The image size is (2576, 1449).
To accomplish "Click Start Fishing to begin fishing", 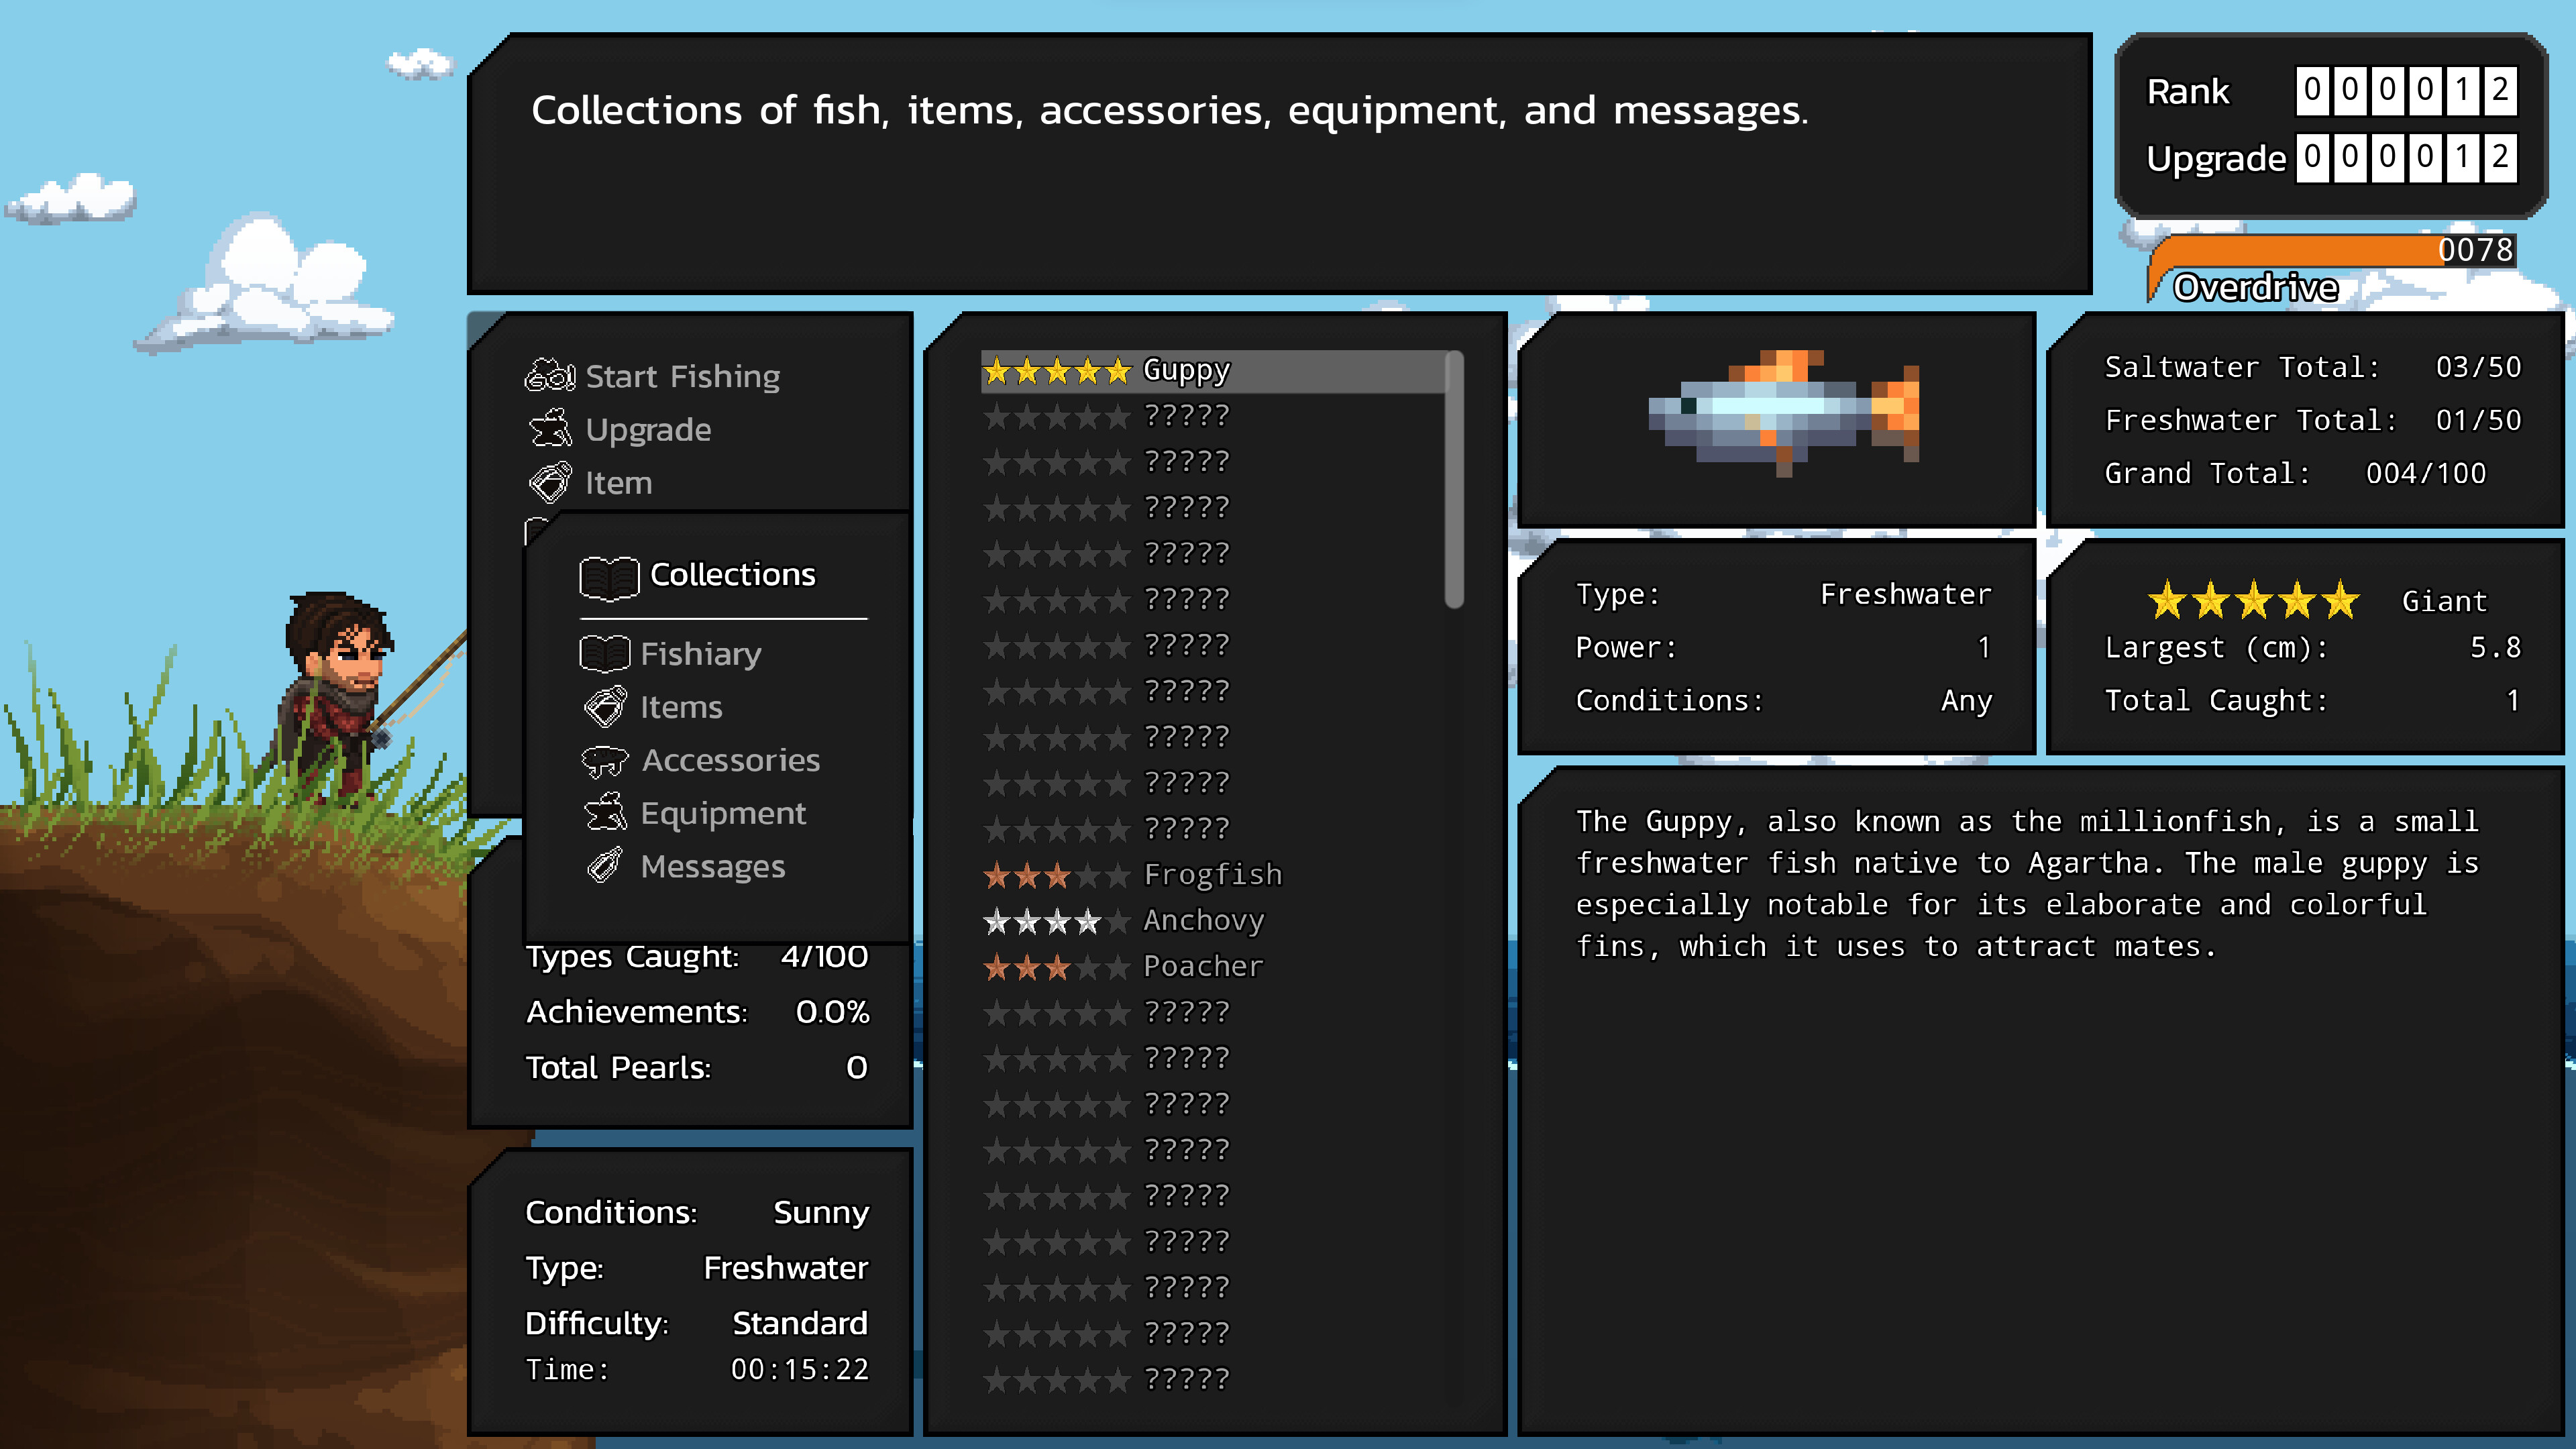I will (x=682, y=376).
